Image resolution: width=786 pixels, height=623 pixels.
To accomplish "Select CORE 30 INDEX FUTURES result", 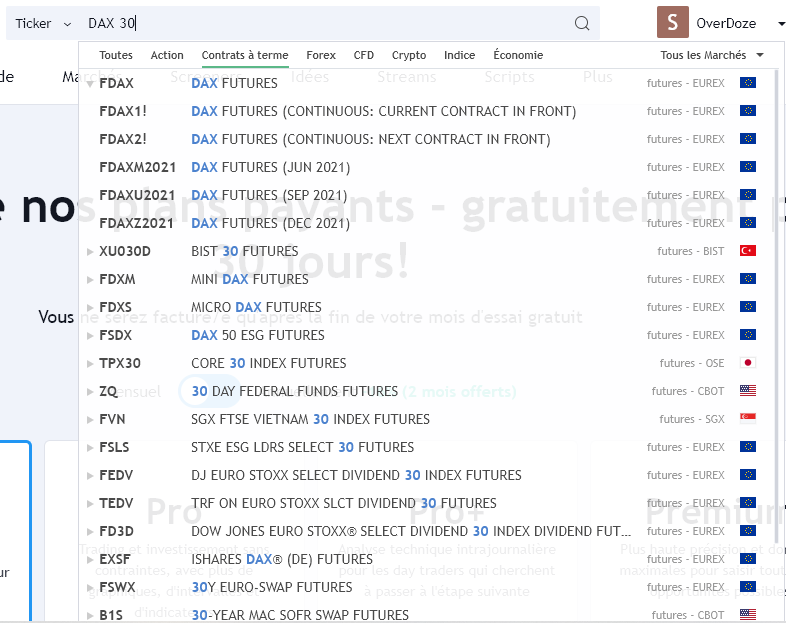I will (426, 364).
